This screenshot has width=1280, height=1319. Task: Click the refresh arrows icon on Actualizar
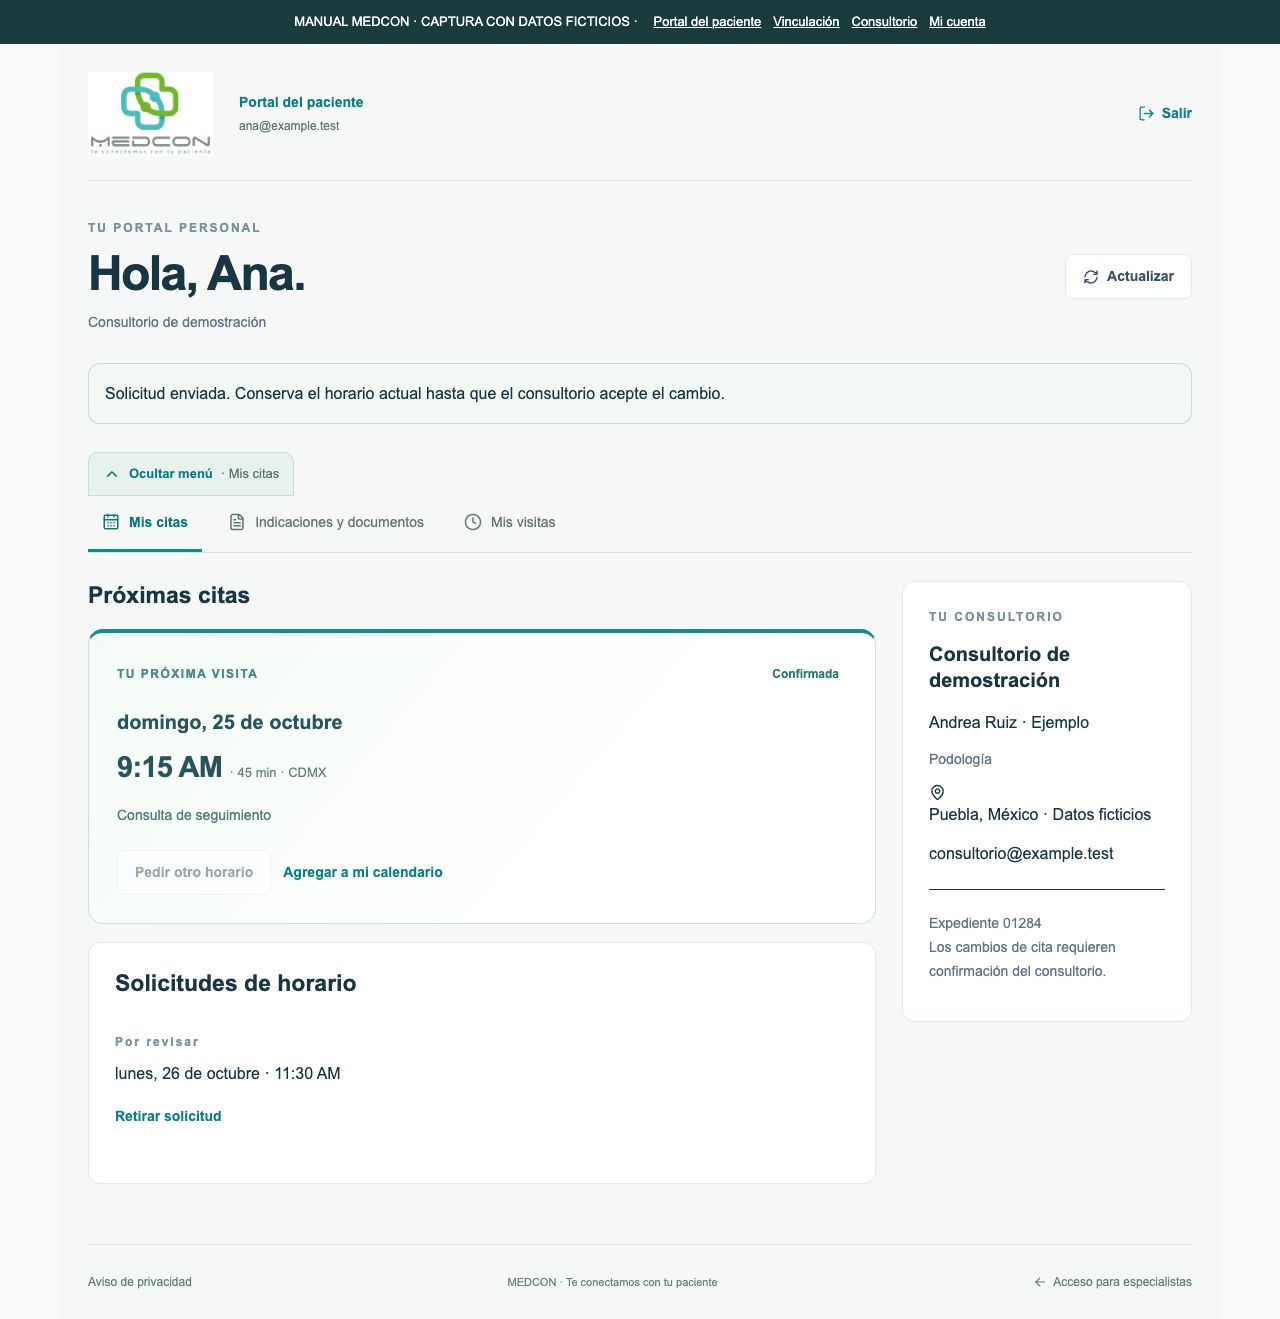(x=1091, y=277)
